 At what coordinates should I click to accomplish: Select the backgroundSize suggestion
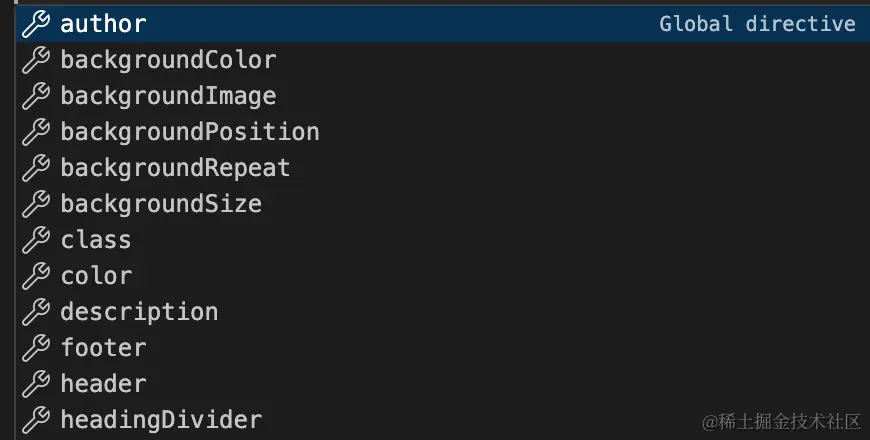click(x=161, y=204)
